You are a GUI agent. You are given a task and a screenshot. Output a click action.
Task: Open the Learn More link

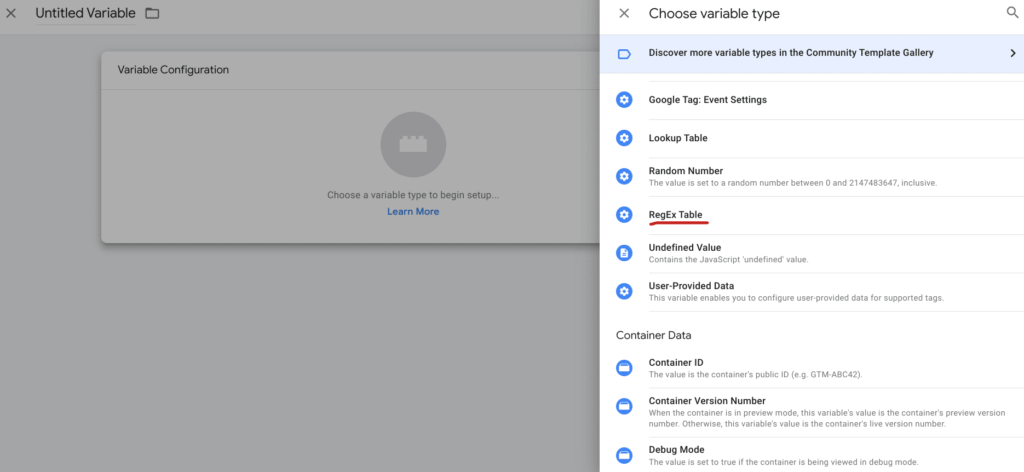click(x=413, y=211)
